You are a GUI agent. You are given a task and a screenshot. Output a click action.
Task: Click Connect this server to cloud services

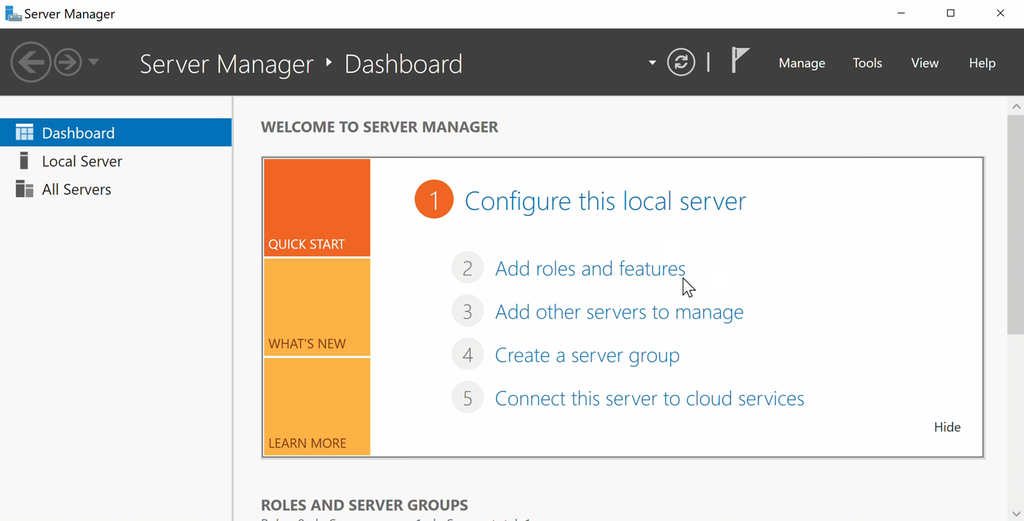[649, 398]
